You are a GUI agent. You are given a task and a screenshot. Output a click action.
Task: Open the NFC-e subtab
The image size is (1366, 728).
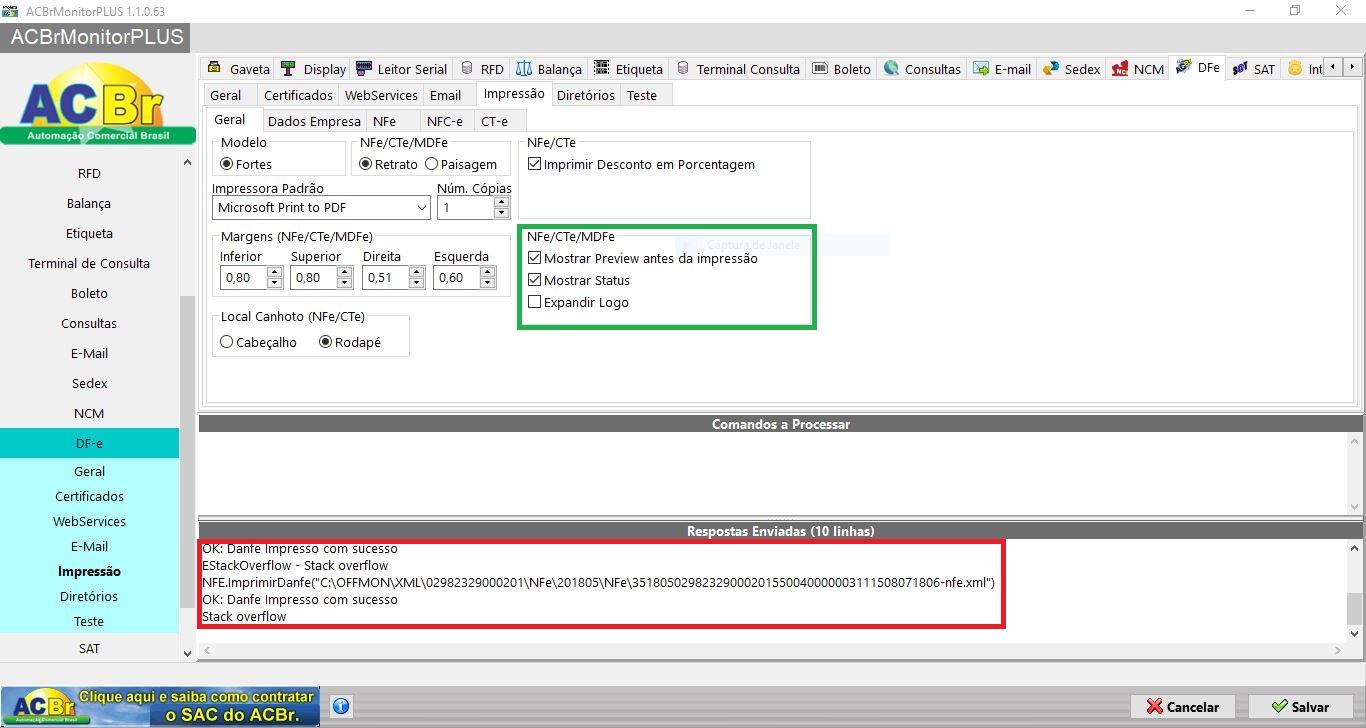click(445, 121)
